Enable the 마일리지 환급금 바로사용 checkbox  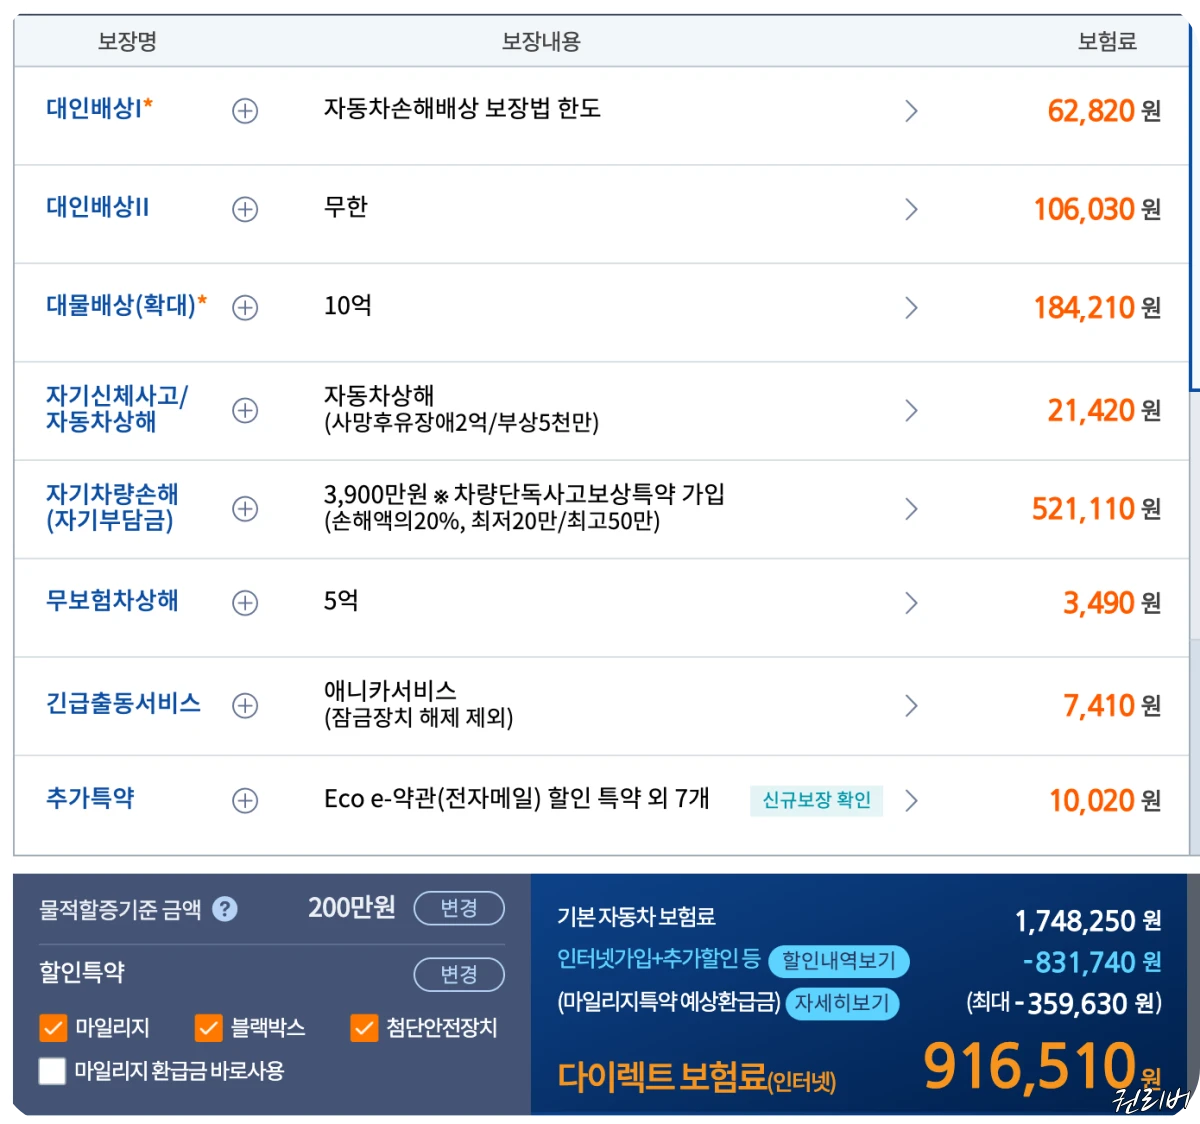[x=51, y=1070]
